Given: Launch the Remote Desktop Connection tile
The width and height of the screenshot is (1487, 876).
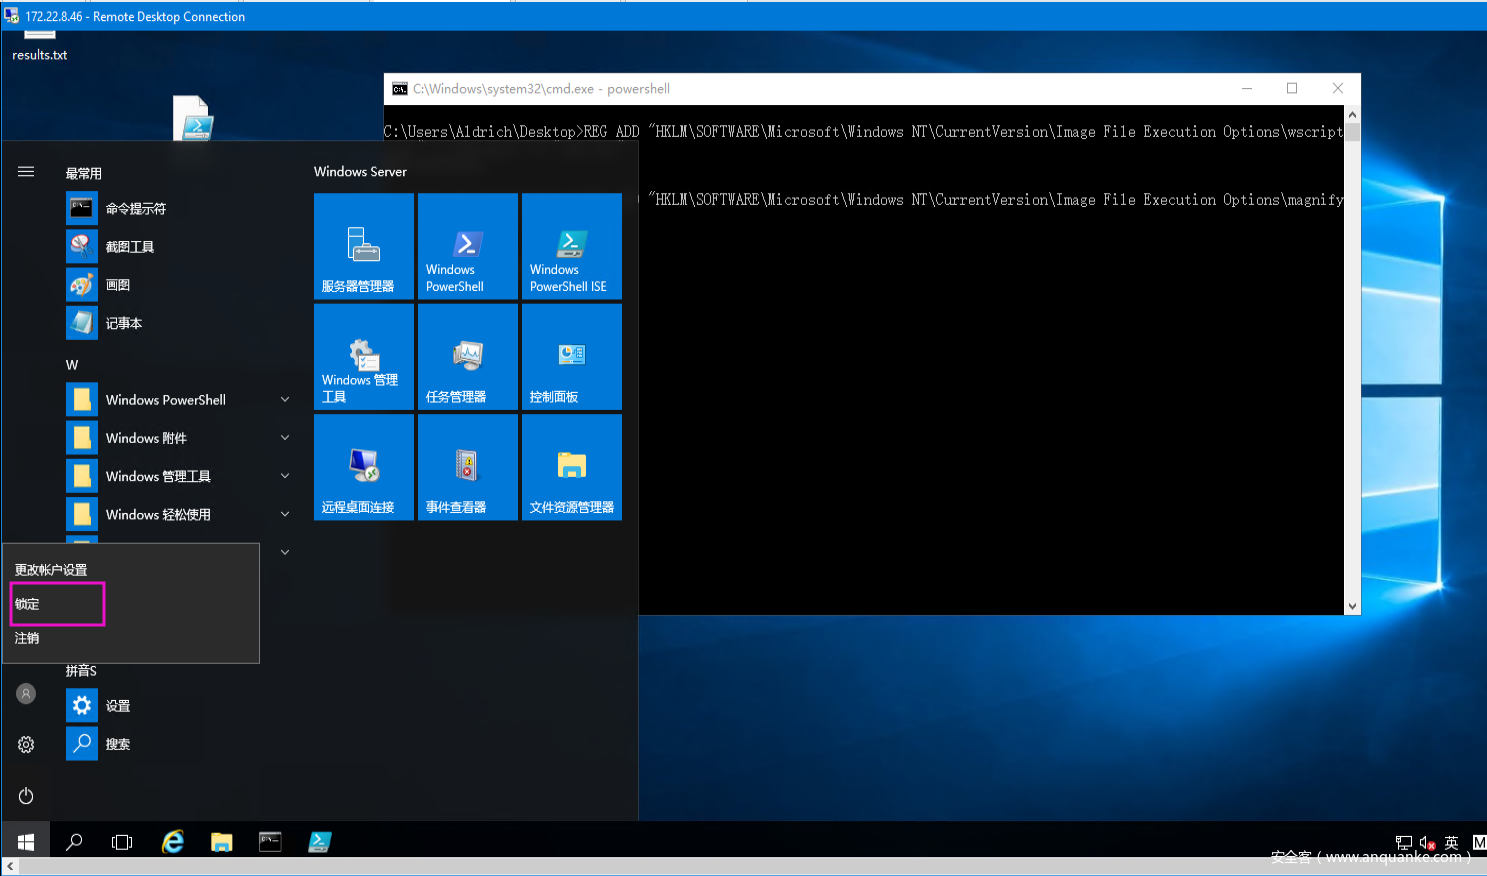Looking at the screenshot, I should coord(363,467).
